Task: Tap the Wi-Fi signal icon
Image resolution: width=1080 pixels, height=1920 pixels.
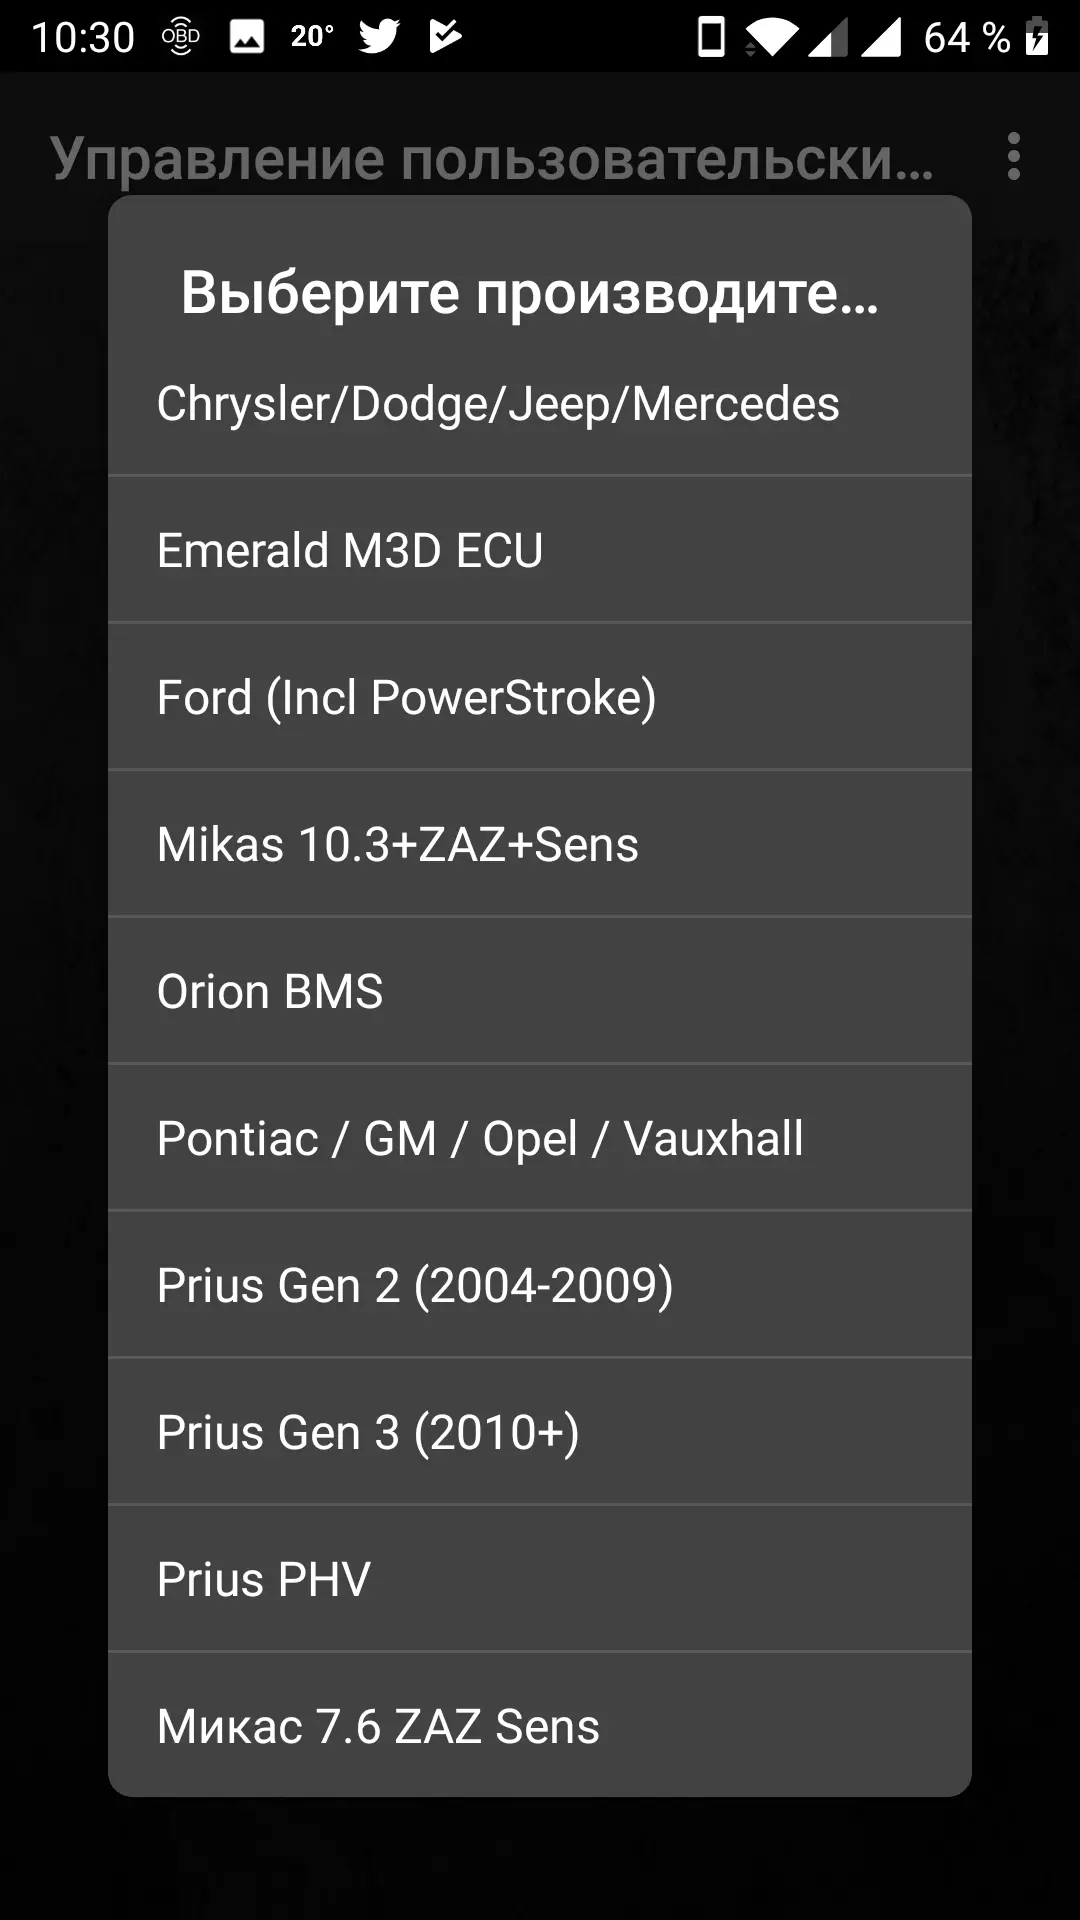Action: click(771, 38)
